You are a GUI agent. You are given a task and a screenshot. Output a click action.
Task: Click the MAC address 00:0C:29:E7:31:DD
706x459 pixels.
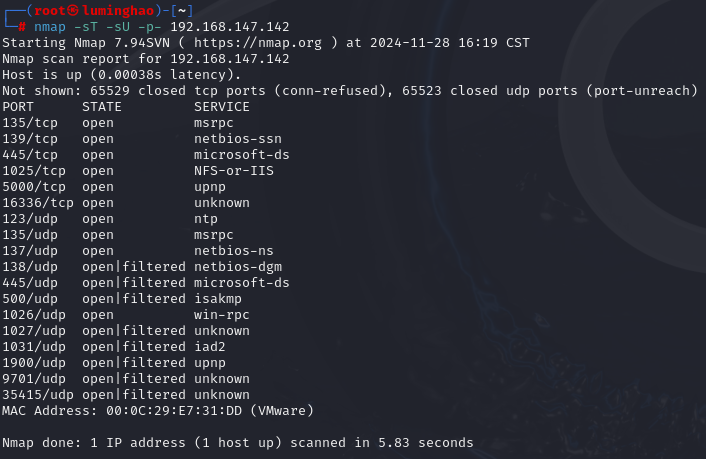(x=174, y=411)
